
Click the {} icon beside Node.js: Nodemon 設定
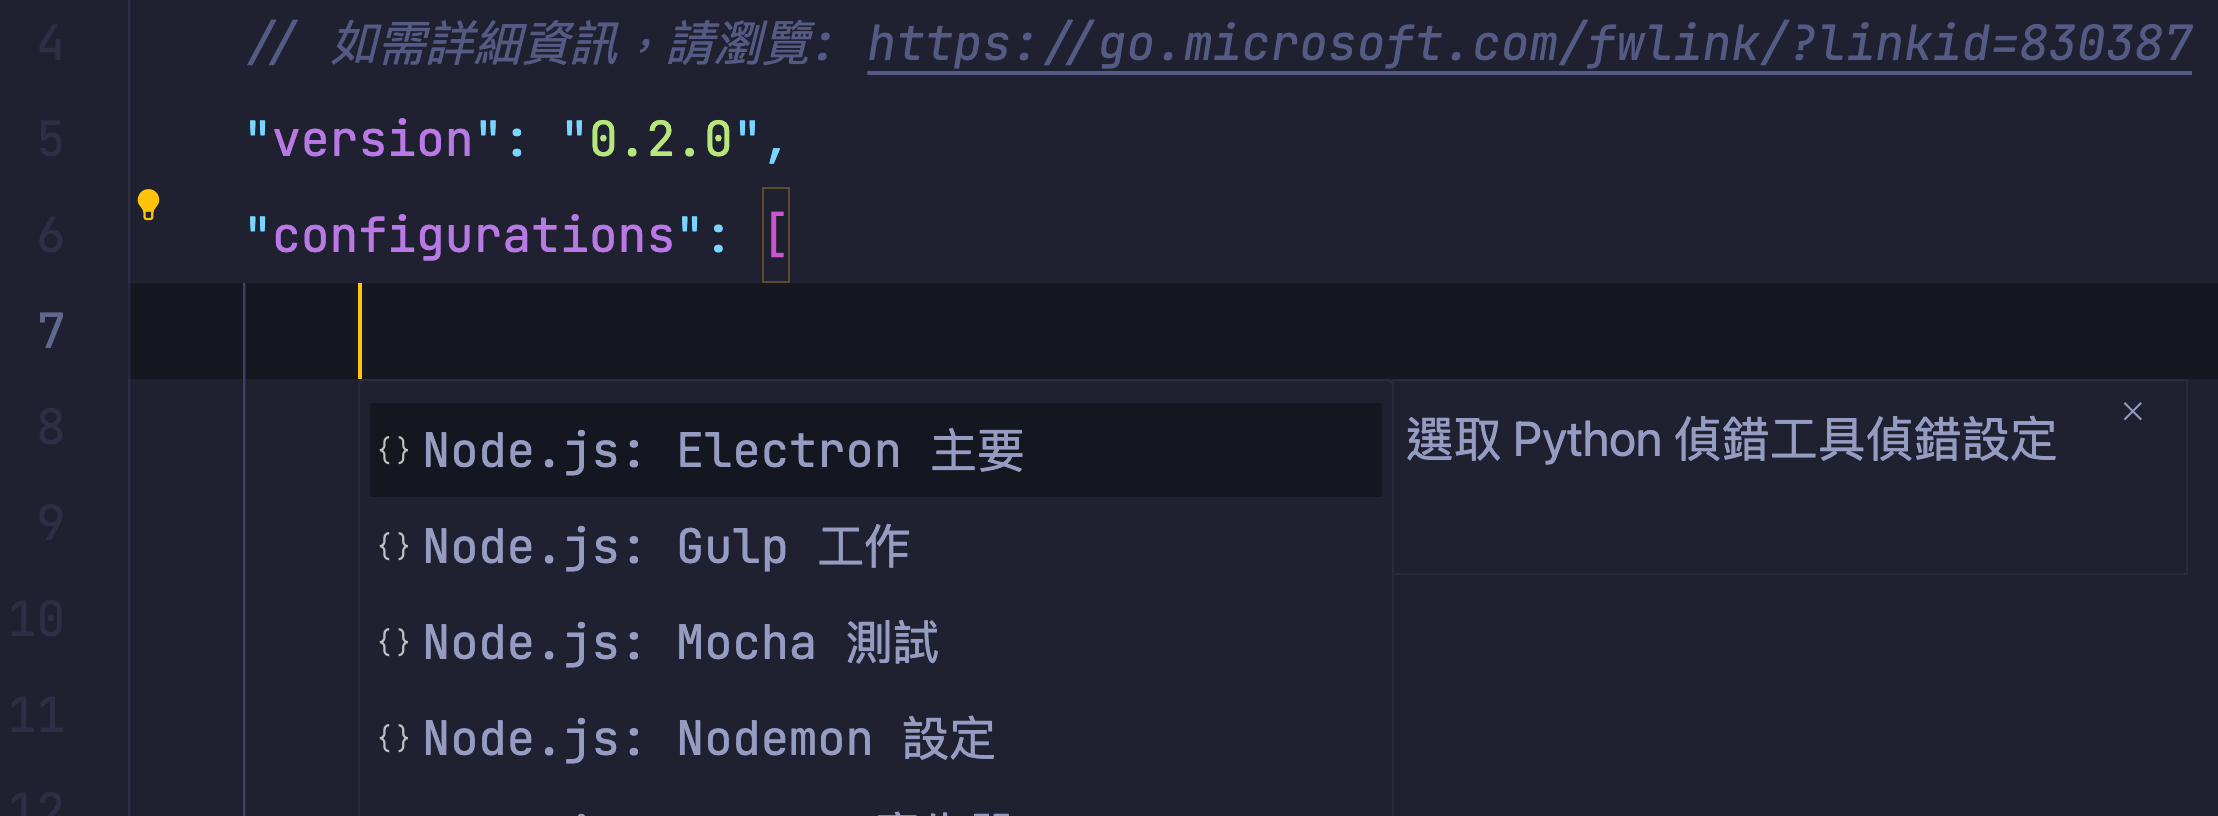point(395,737)
